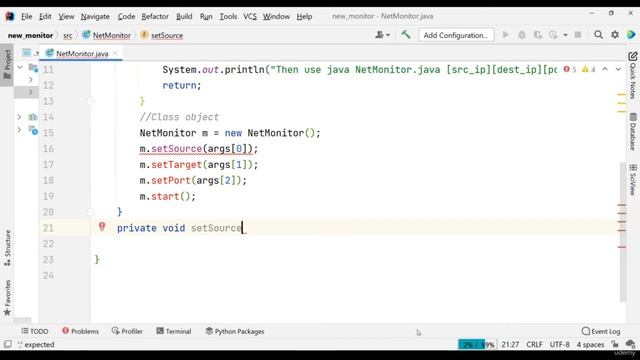Open the user account dropdown icon
The image size is (640, 360).
click(382, 35)
